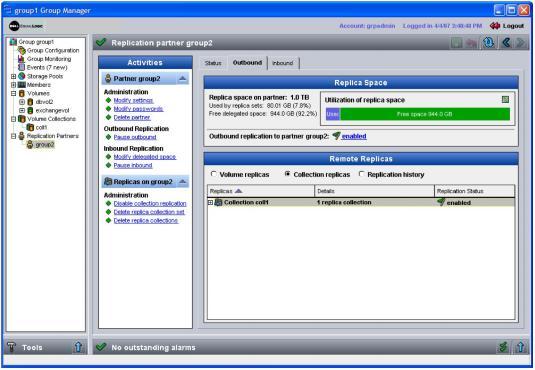
Task: Expand the Tools panel up arrow
Action: point(78,347)
